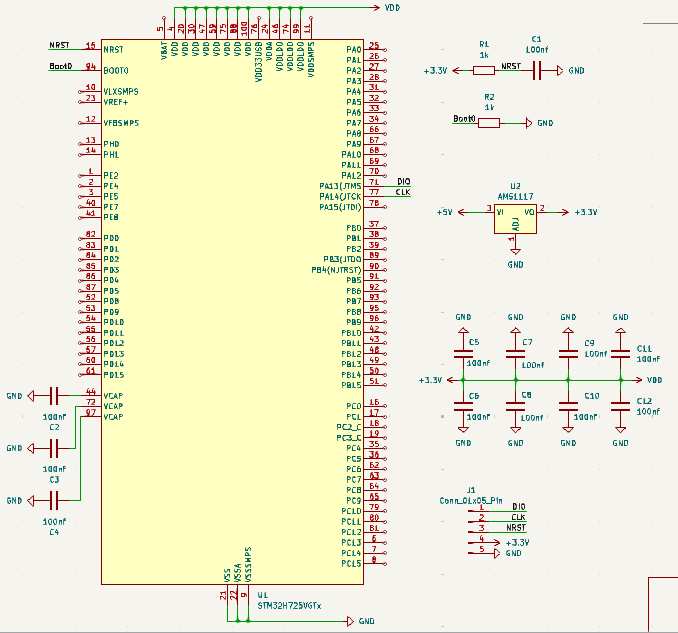The height and width of the screenshot is (633, 678).
Task: Select capacitor C8 symbol
Action: 515,406
